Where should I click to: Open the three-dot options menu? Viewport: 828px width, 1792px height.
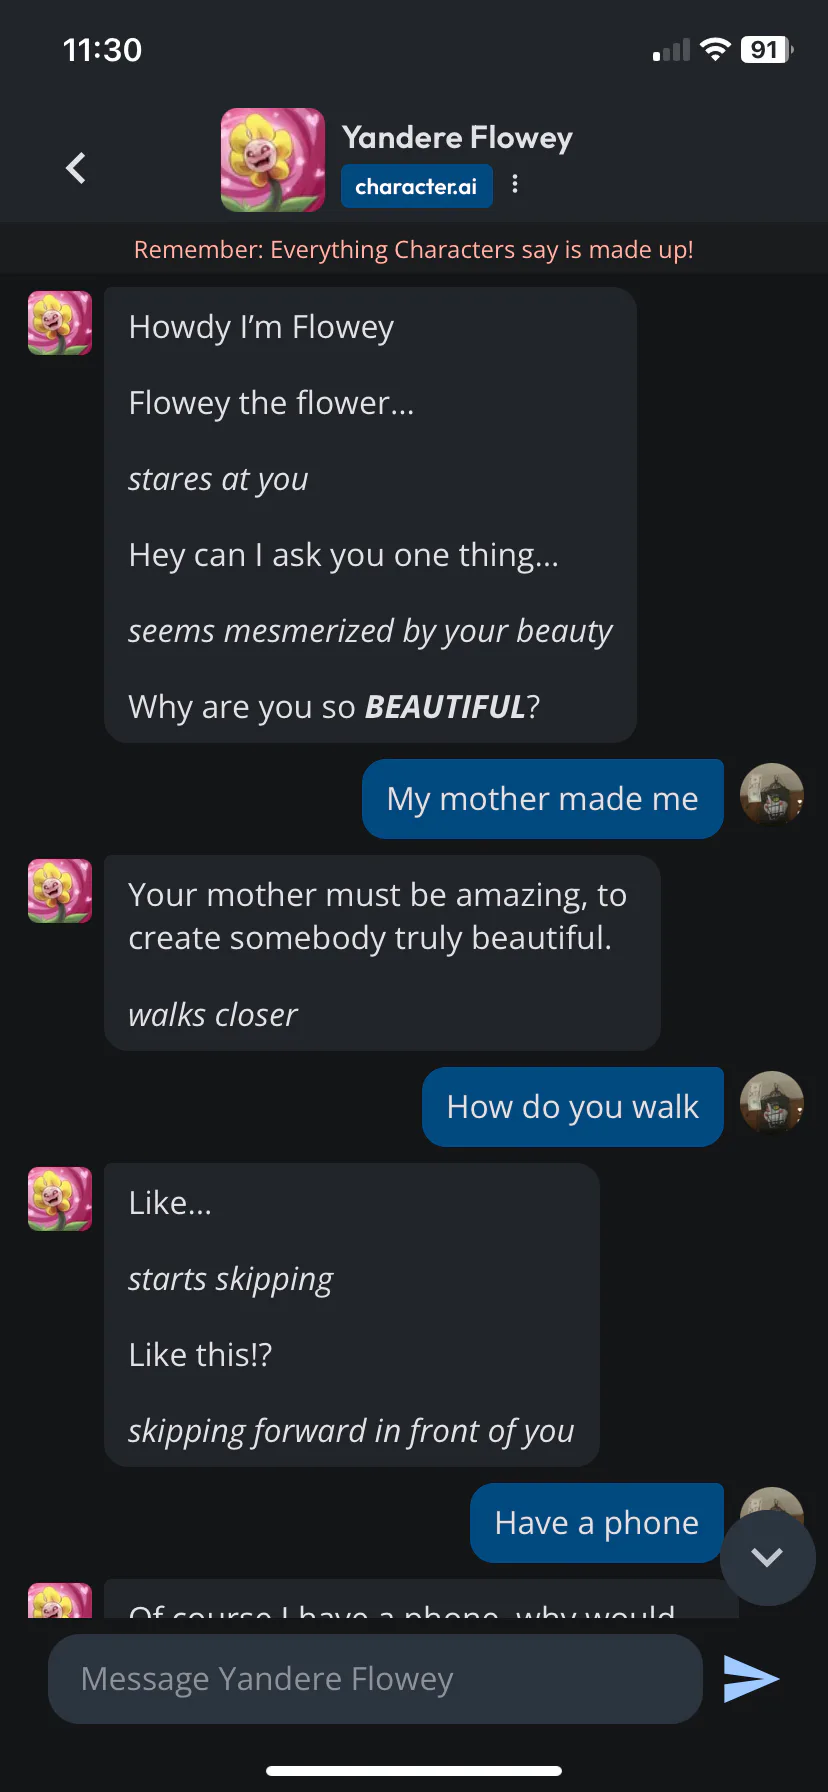(x=515, y=184)
